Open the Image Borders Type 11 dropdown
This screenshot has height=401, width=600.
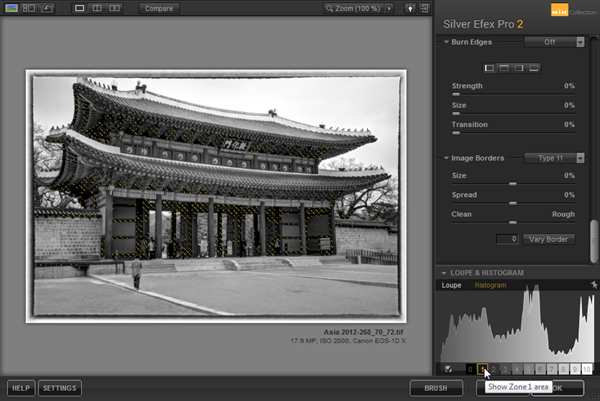coord(556,158)
